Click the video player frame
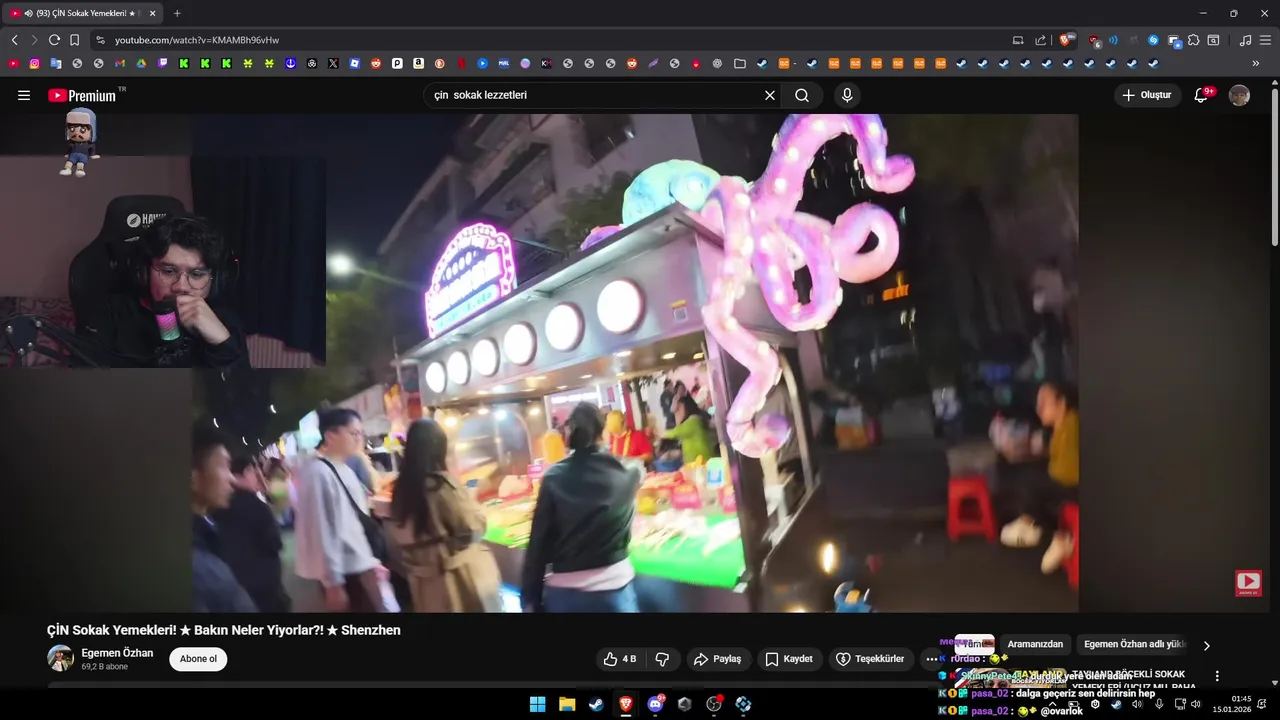The width and height of the screenshot is (1280, 720). 635,362
